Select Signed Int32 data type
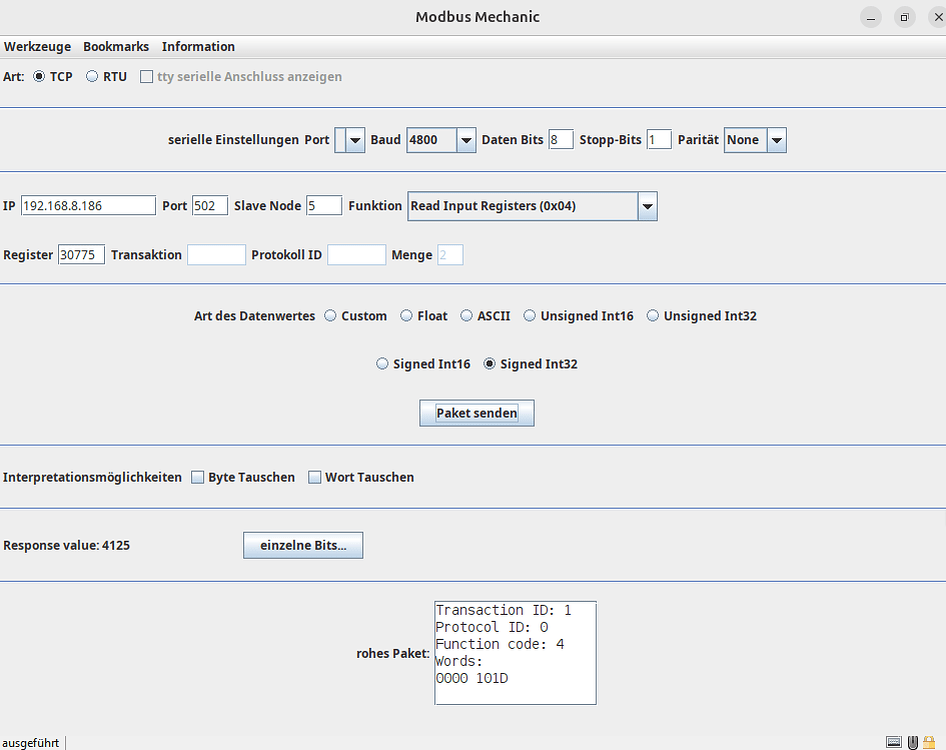The width and height of the screenshot is (946, 750). [490, 364]
